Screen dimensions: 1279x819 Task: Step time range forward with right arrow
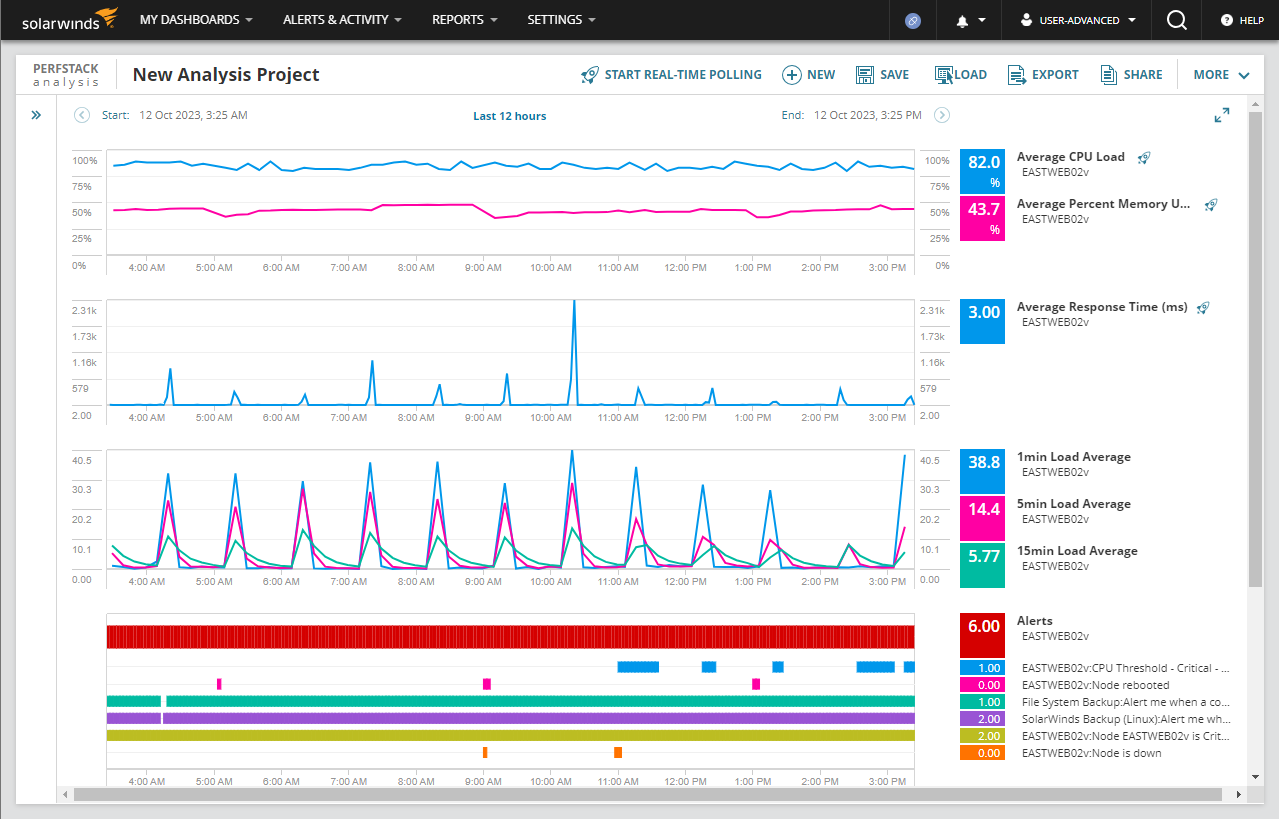pos(942,115)
